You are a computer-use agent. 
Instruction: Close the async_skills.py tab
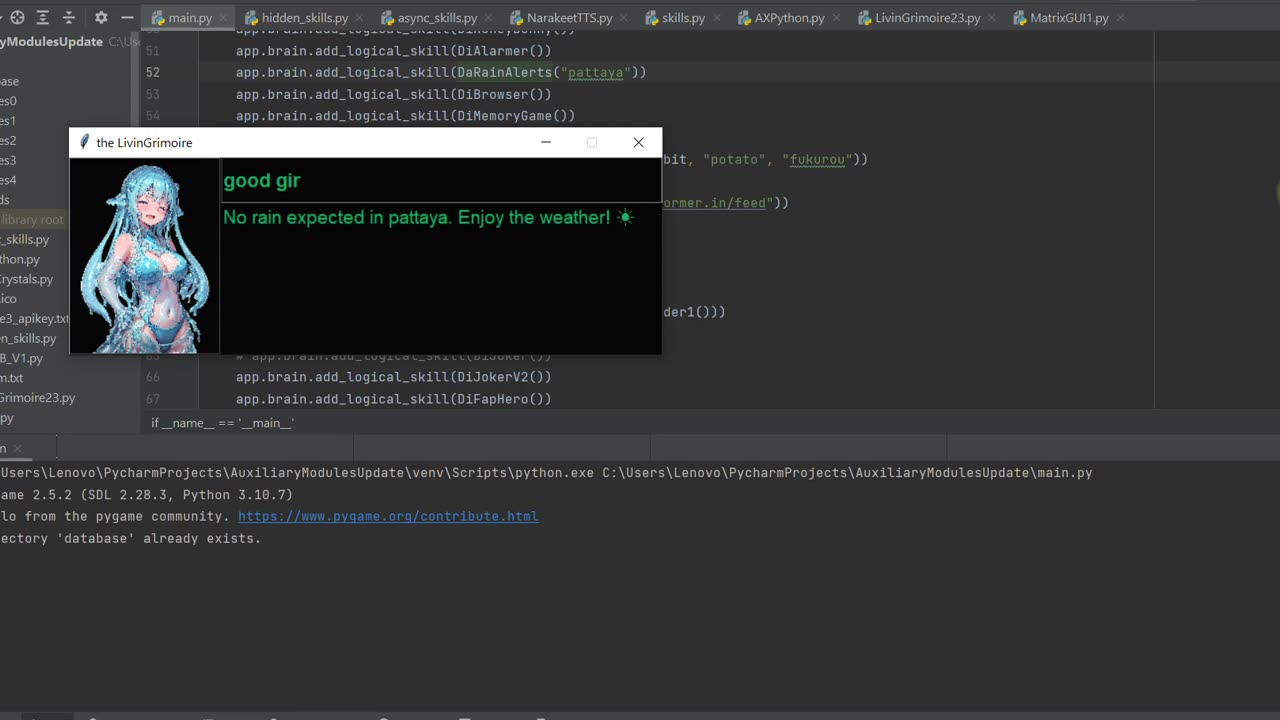tap(489, 18)
